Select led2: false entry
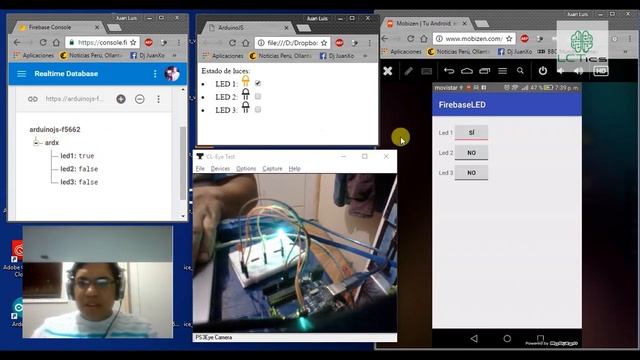Viewport: 640px width, 360px height. coord(79,169)
